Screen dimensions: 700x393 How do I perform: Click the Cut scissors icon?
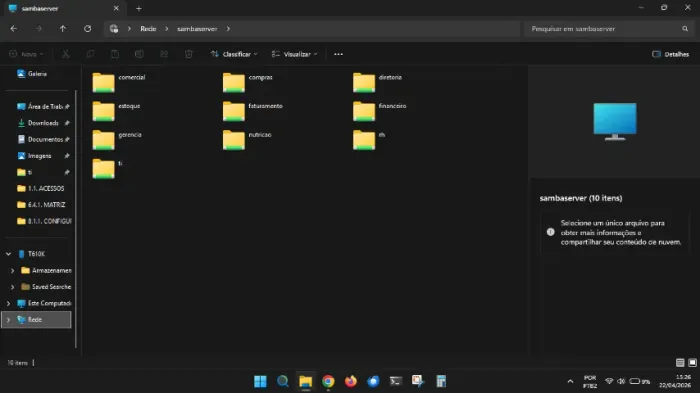[66, 54]
